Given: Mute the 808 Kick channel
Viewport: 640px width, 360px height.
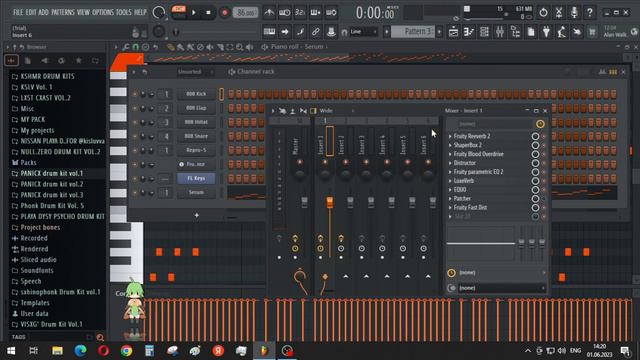Looking at the screenshot, I should pos(135,94).
